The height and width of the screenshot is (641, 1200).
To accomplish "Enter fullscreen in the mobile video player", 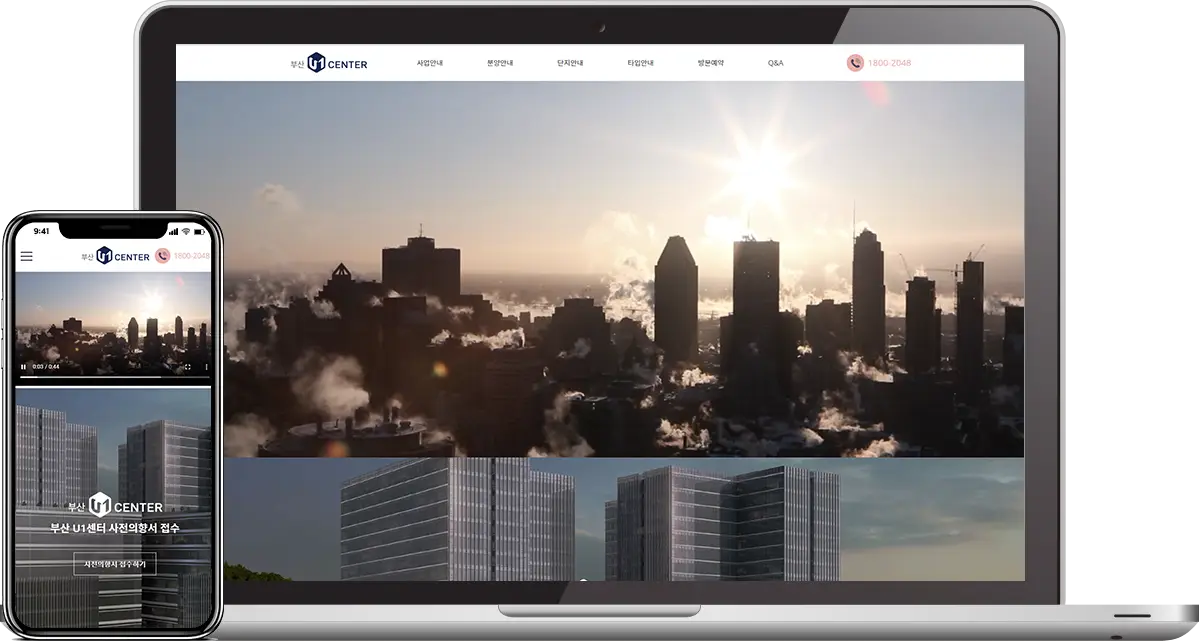I will click(187, 367).
